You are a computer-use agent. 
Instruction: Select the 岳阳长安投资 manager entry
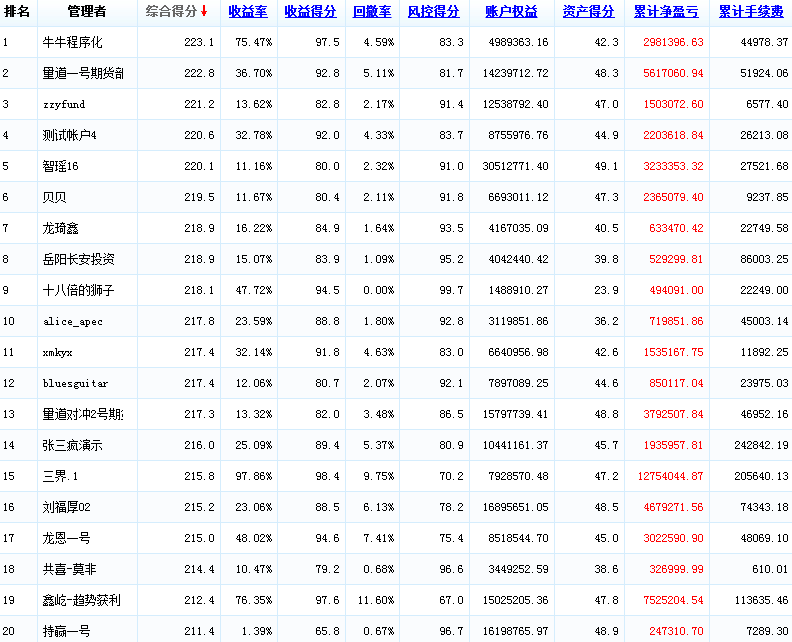click(x=79, y=260)
